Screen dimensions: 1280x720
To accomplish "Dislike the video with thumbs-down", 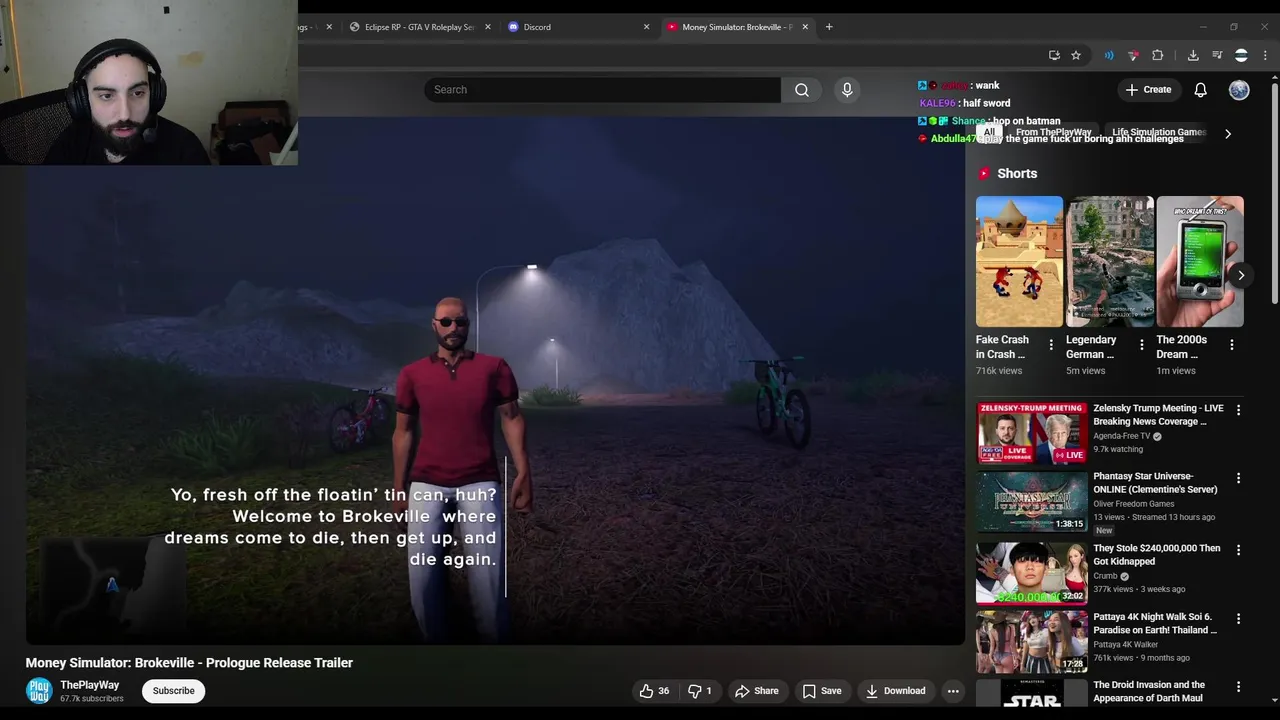I will click(x=700, y=691).
